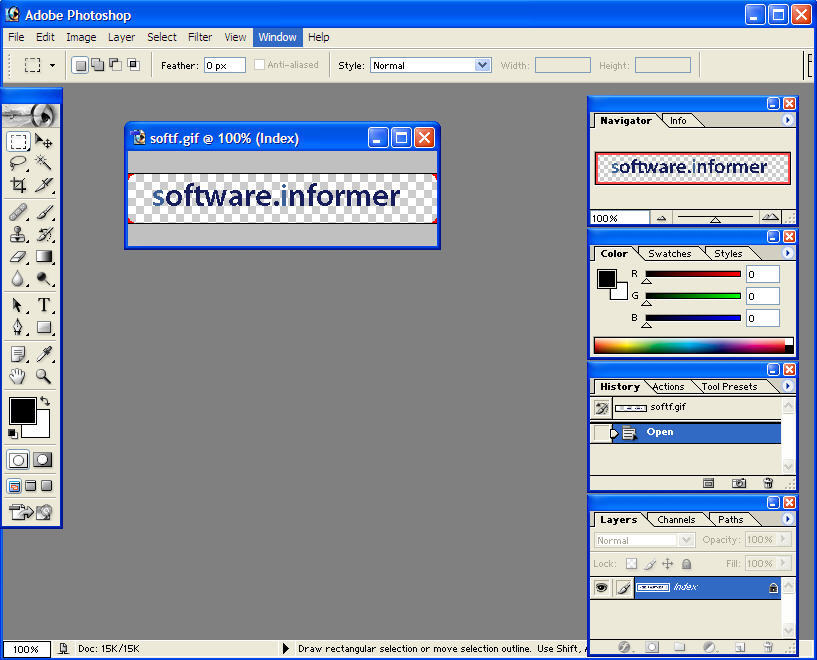Open the Color panel flyout menu
This screenshot has height=660, width=817.
[x=787, y=253]
